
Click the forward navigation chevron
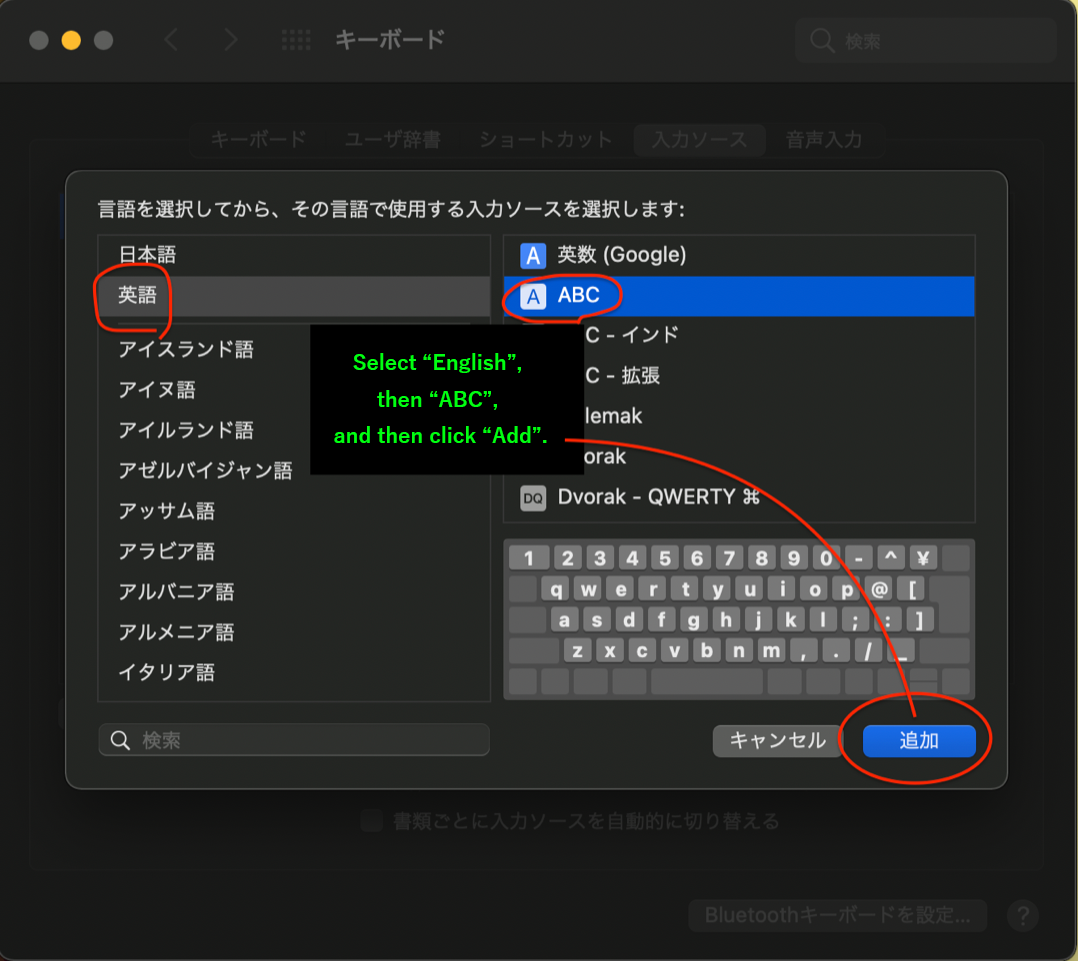[231, 40]
